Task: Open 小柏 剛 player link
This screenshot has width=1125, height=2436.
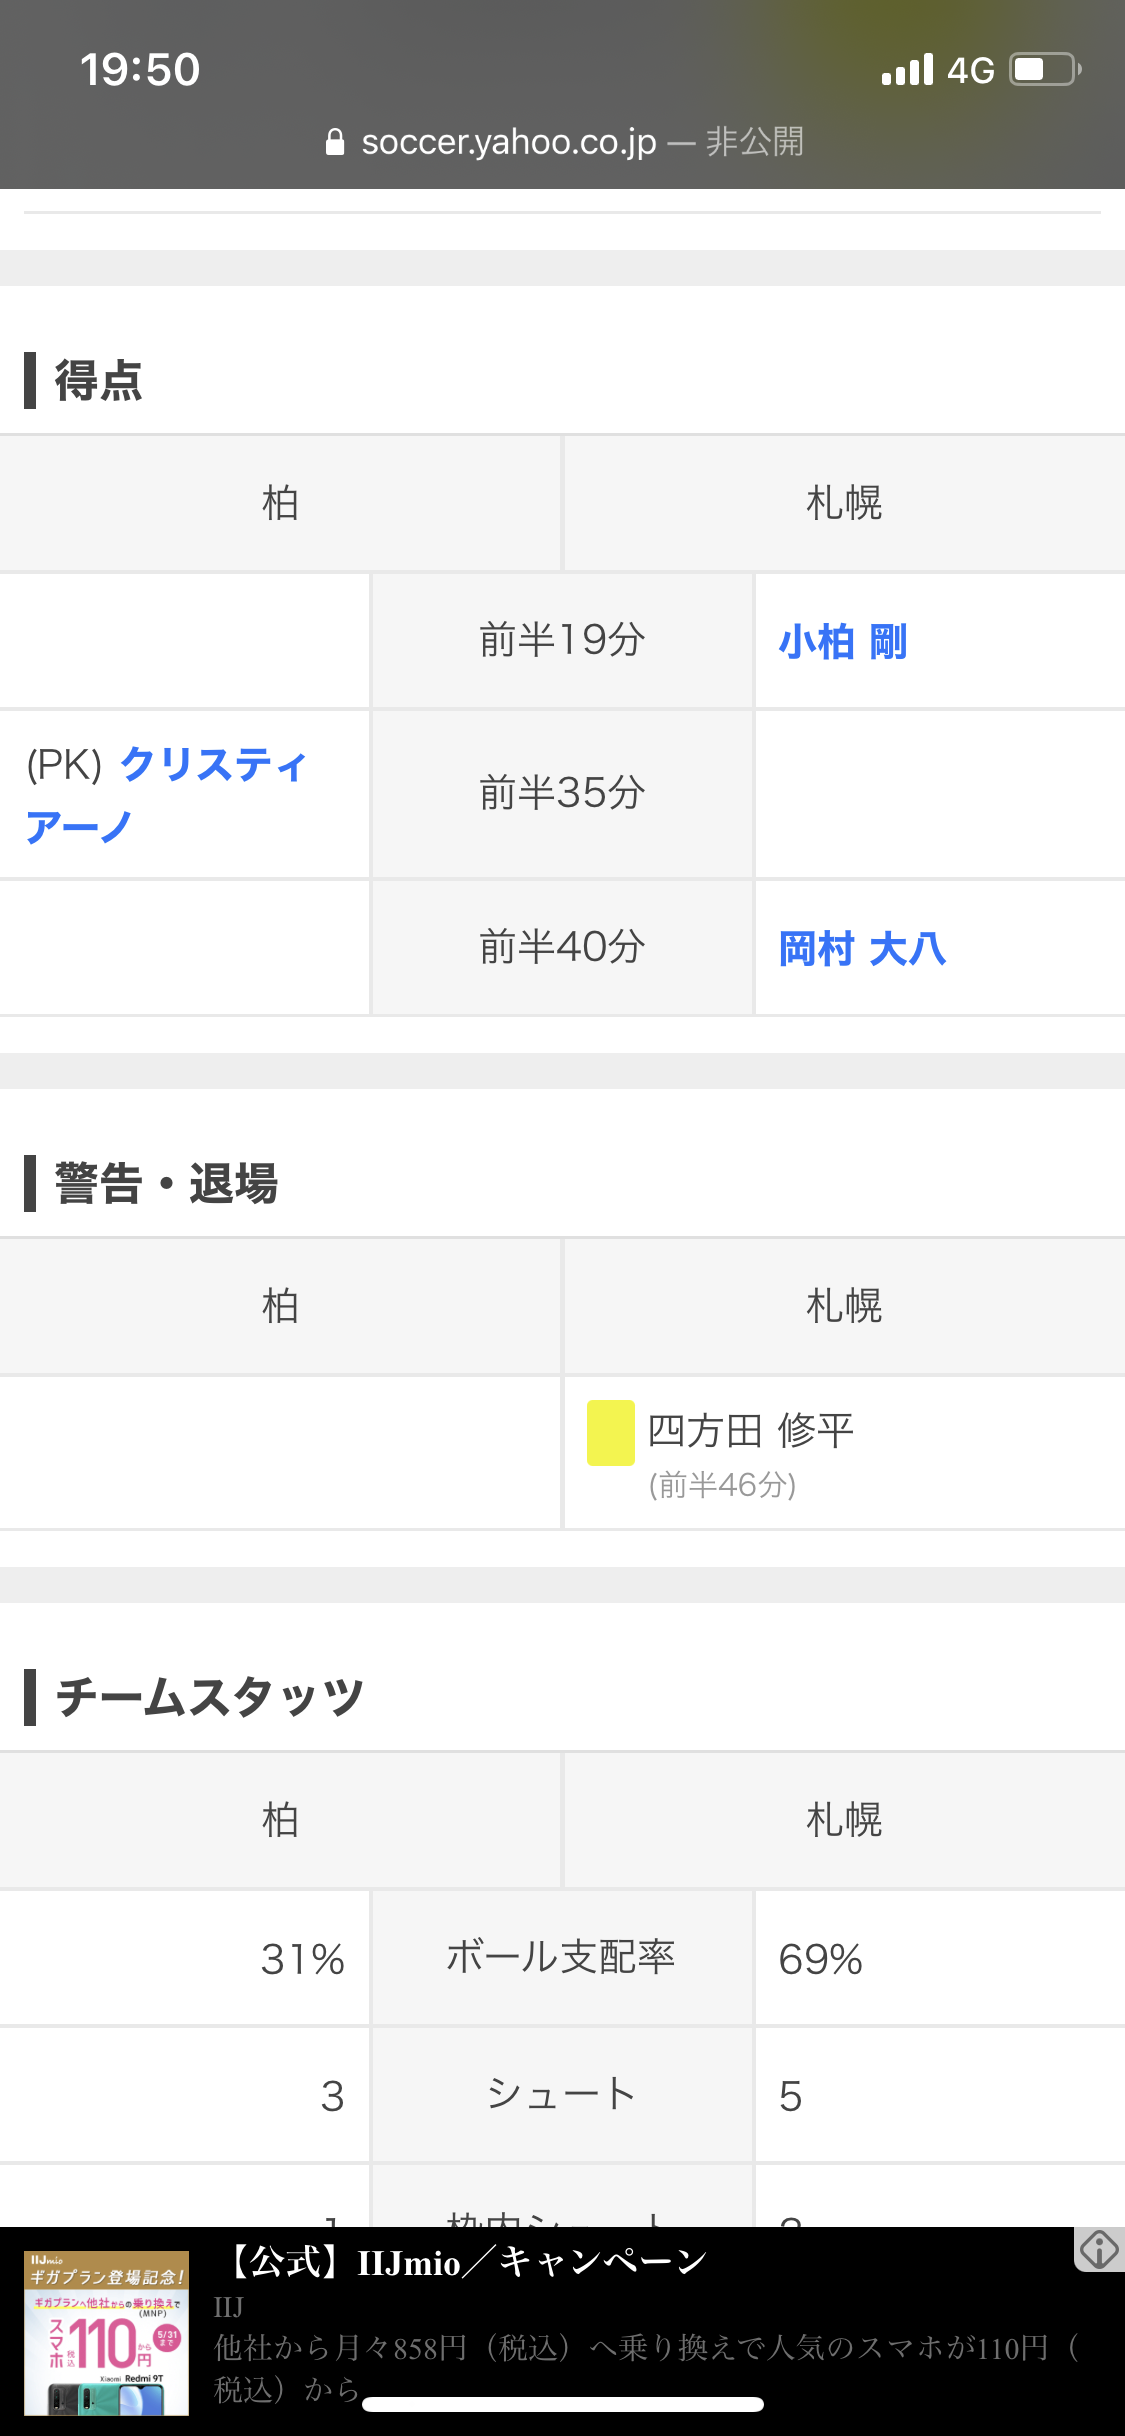Action: pyautogui.click(x=843, y=642)
